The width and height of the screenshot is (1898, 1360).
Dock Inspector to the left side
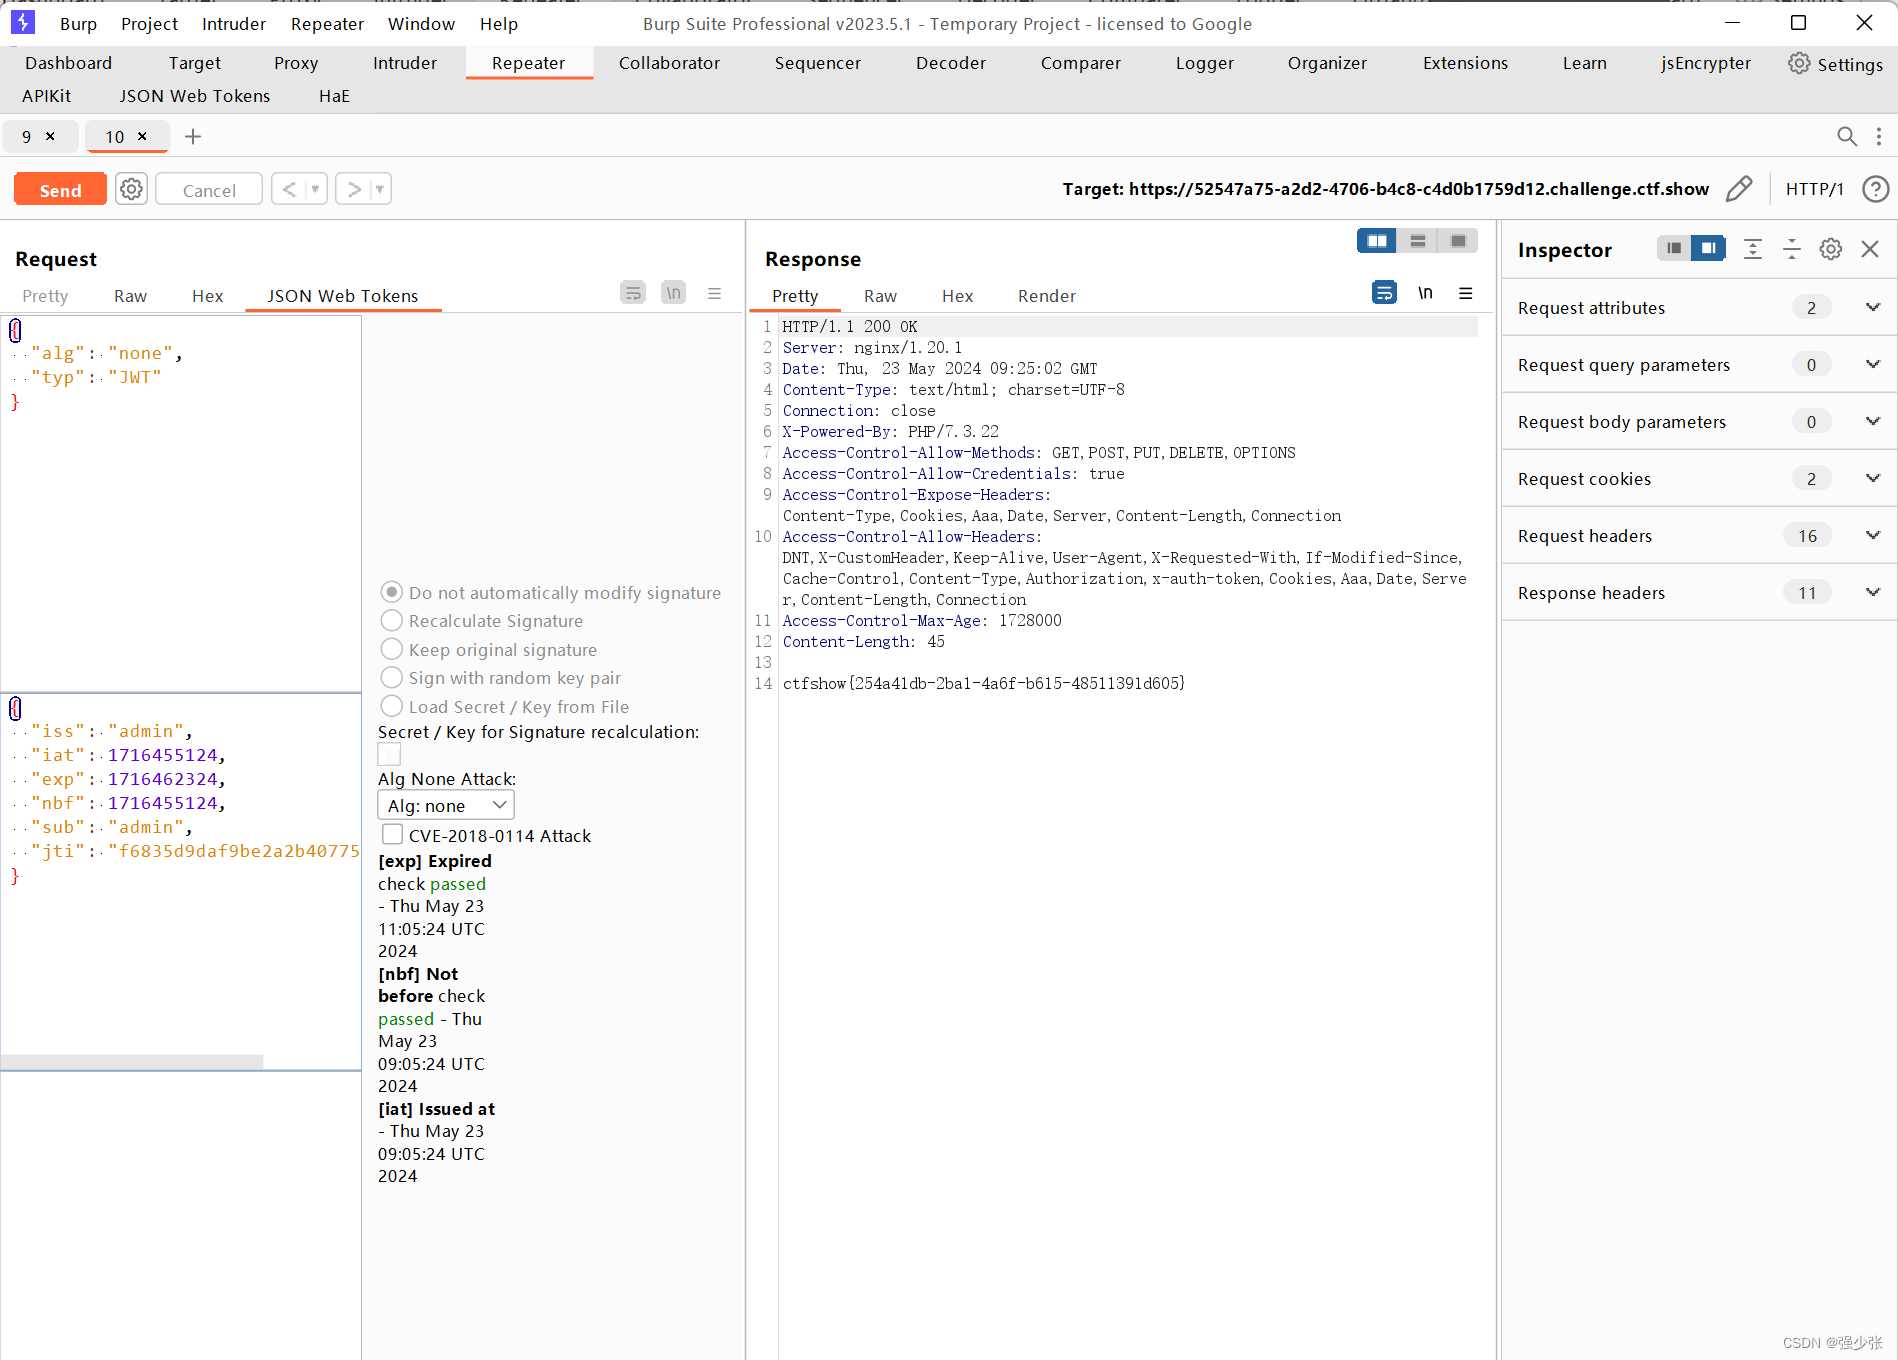(1674, 248)
